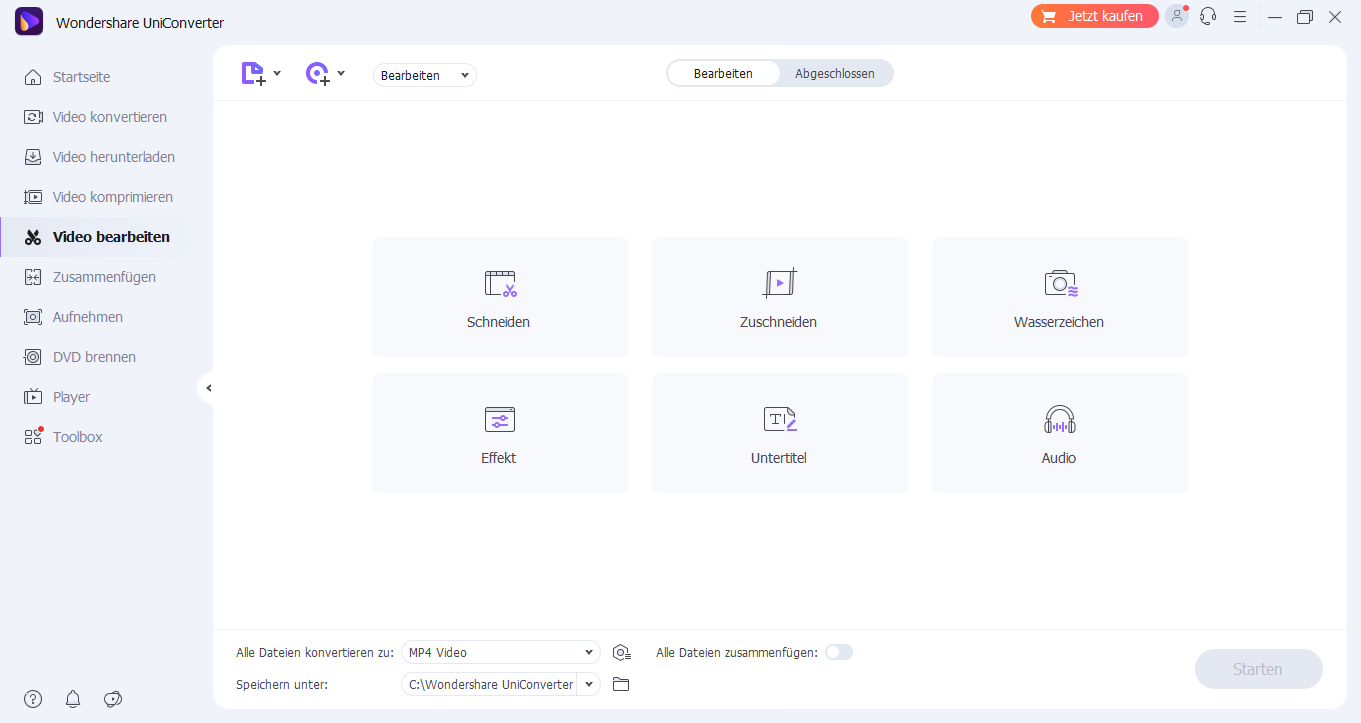Open the user account icon
1361x723 pixels.
coord(1177,16)
